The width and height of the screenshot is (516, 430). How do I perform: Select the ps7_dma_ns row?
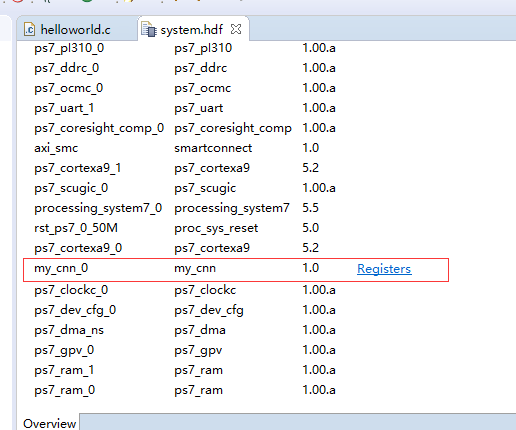point(69,330)
